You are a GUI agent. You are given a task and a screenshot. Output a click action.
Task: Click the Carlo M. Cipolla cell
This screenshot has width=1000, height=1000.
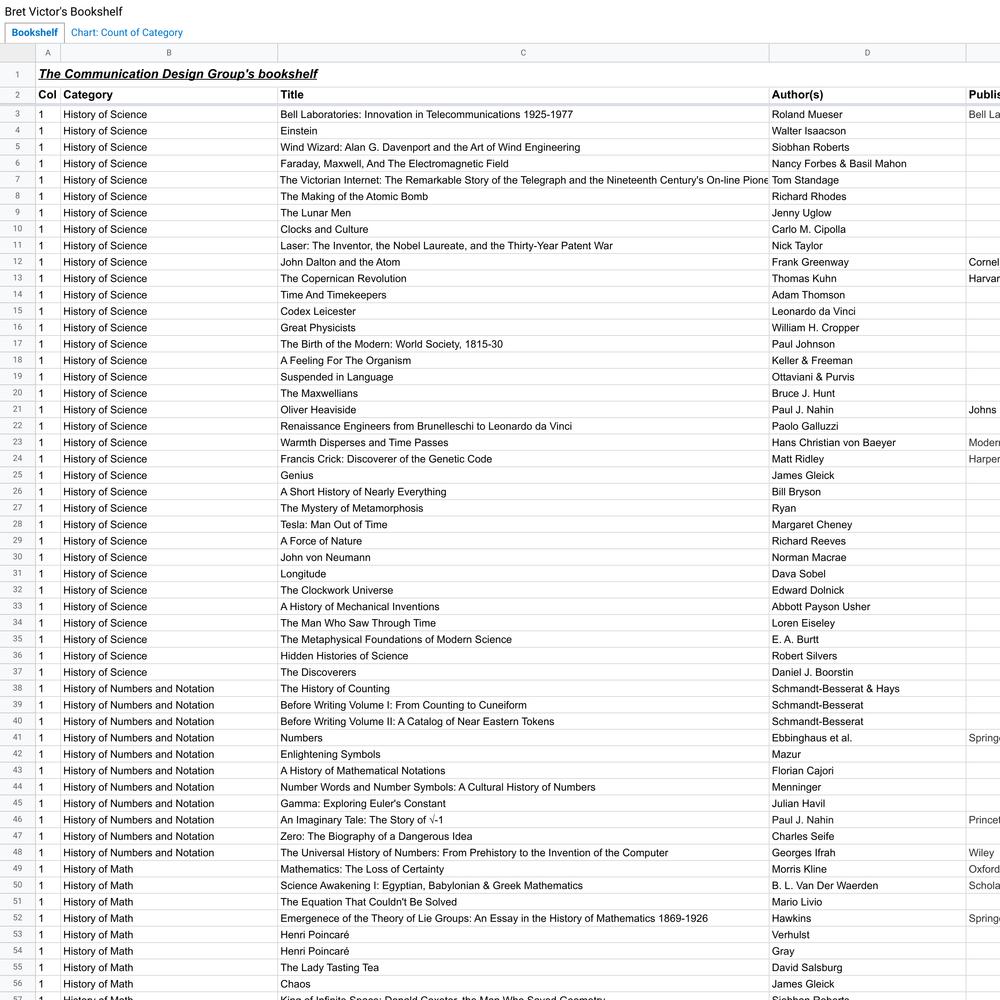[x=867, y=230]
